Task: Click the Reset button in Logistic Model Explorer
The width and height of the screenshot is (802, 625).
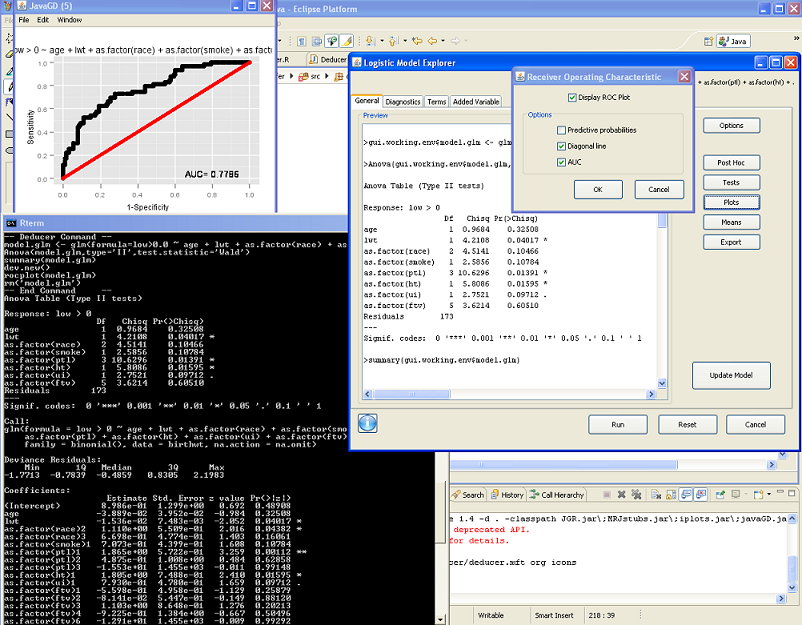Action: tap(687, 425)
